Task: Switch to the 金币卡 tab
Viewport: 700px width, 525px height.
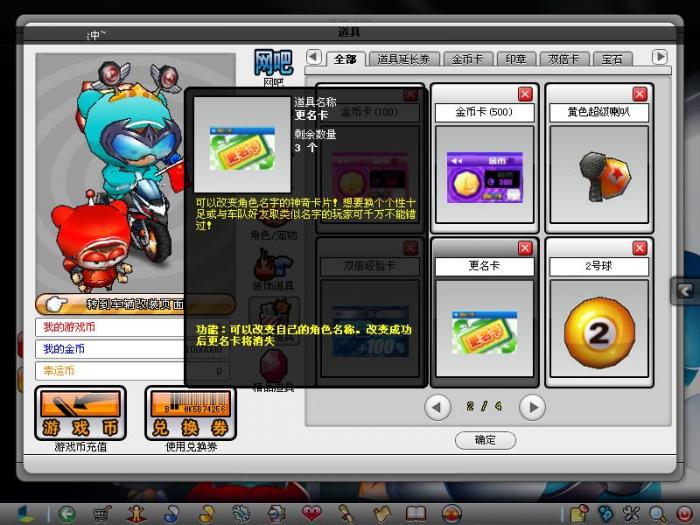Action: click(x=468, y=59)
